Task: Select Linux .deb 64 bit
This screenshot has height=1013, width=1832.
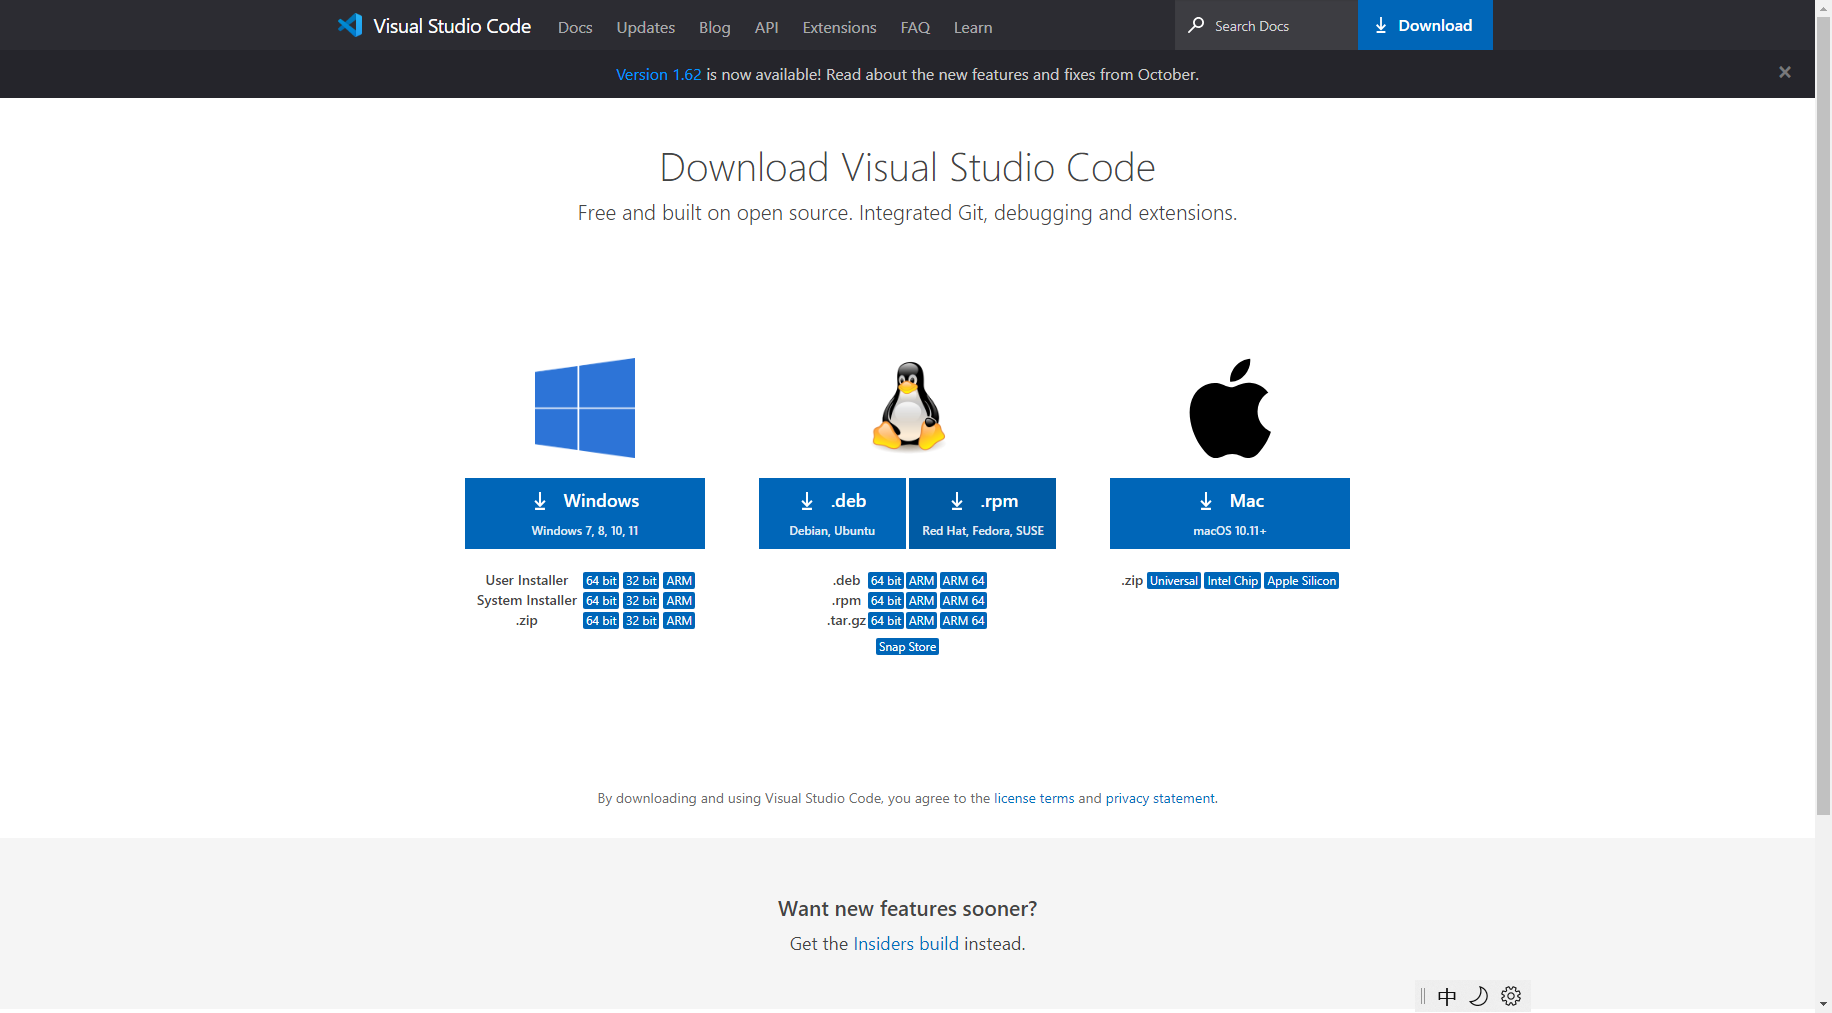Action: click(x=886, y=581)
